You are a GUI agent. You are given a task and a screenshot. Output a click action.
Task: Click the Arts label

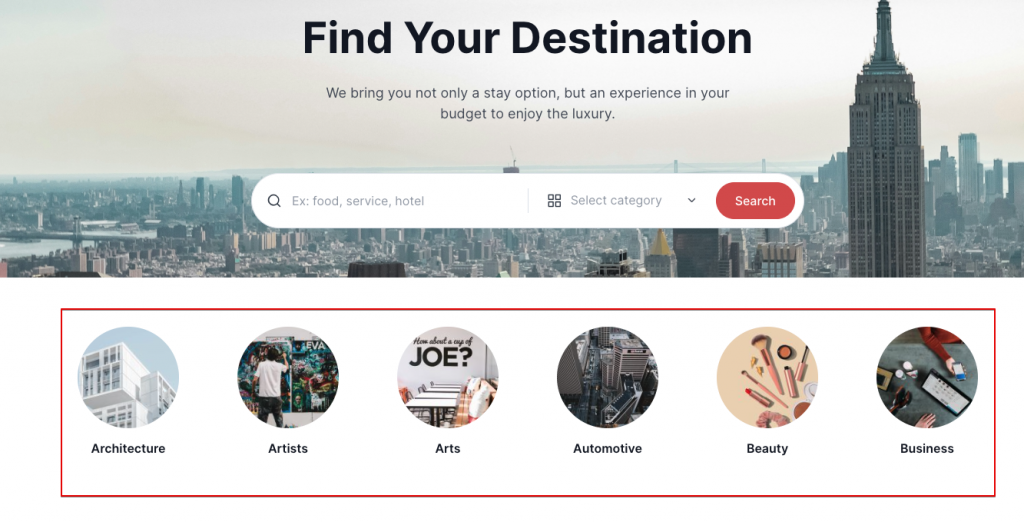point(448,449)
